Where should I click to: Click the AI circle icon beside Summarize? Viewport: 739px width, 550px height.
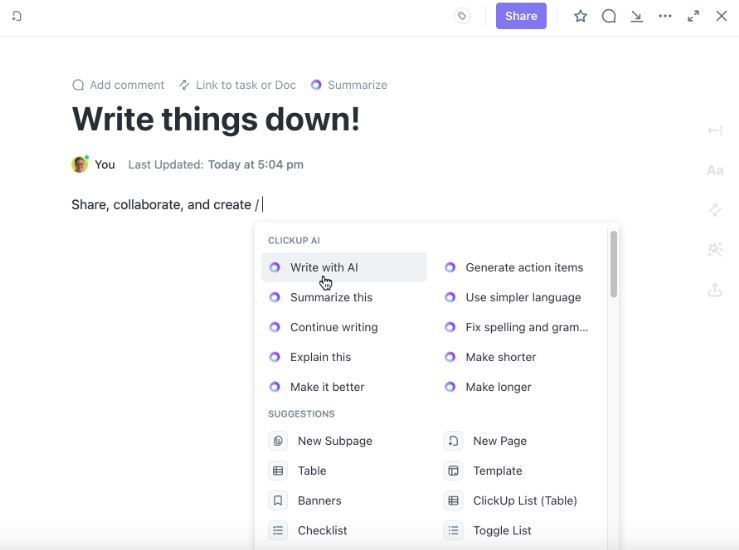(x=316, y=85)
